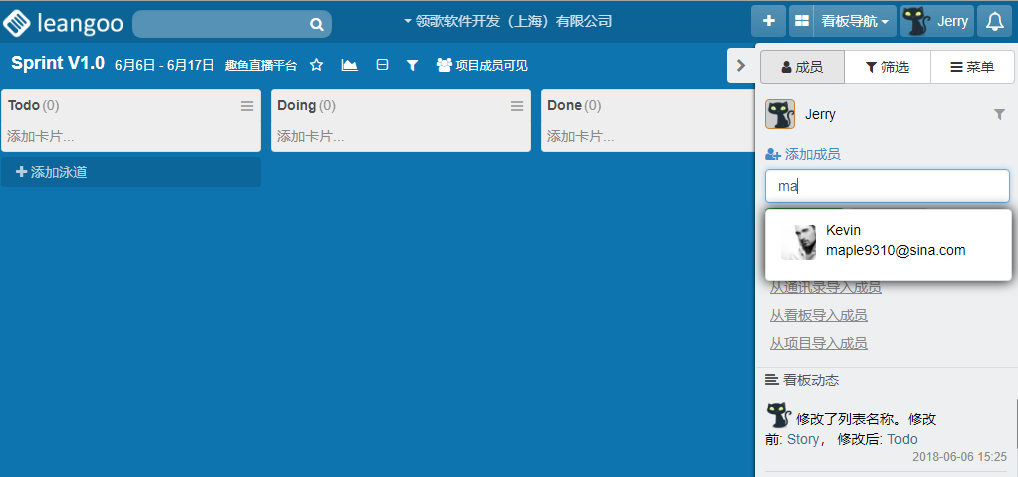Expand the company name dropdown
This screenshot has height=477, width=1018.
tap(506, 21)
